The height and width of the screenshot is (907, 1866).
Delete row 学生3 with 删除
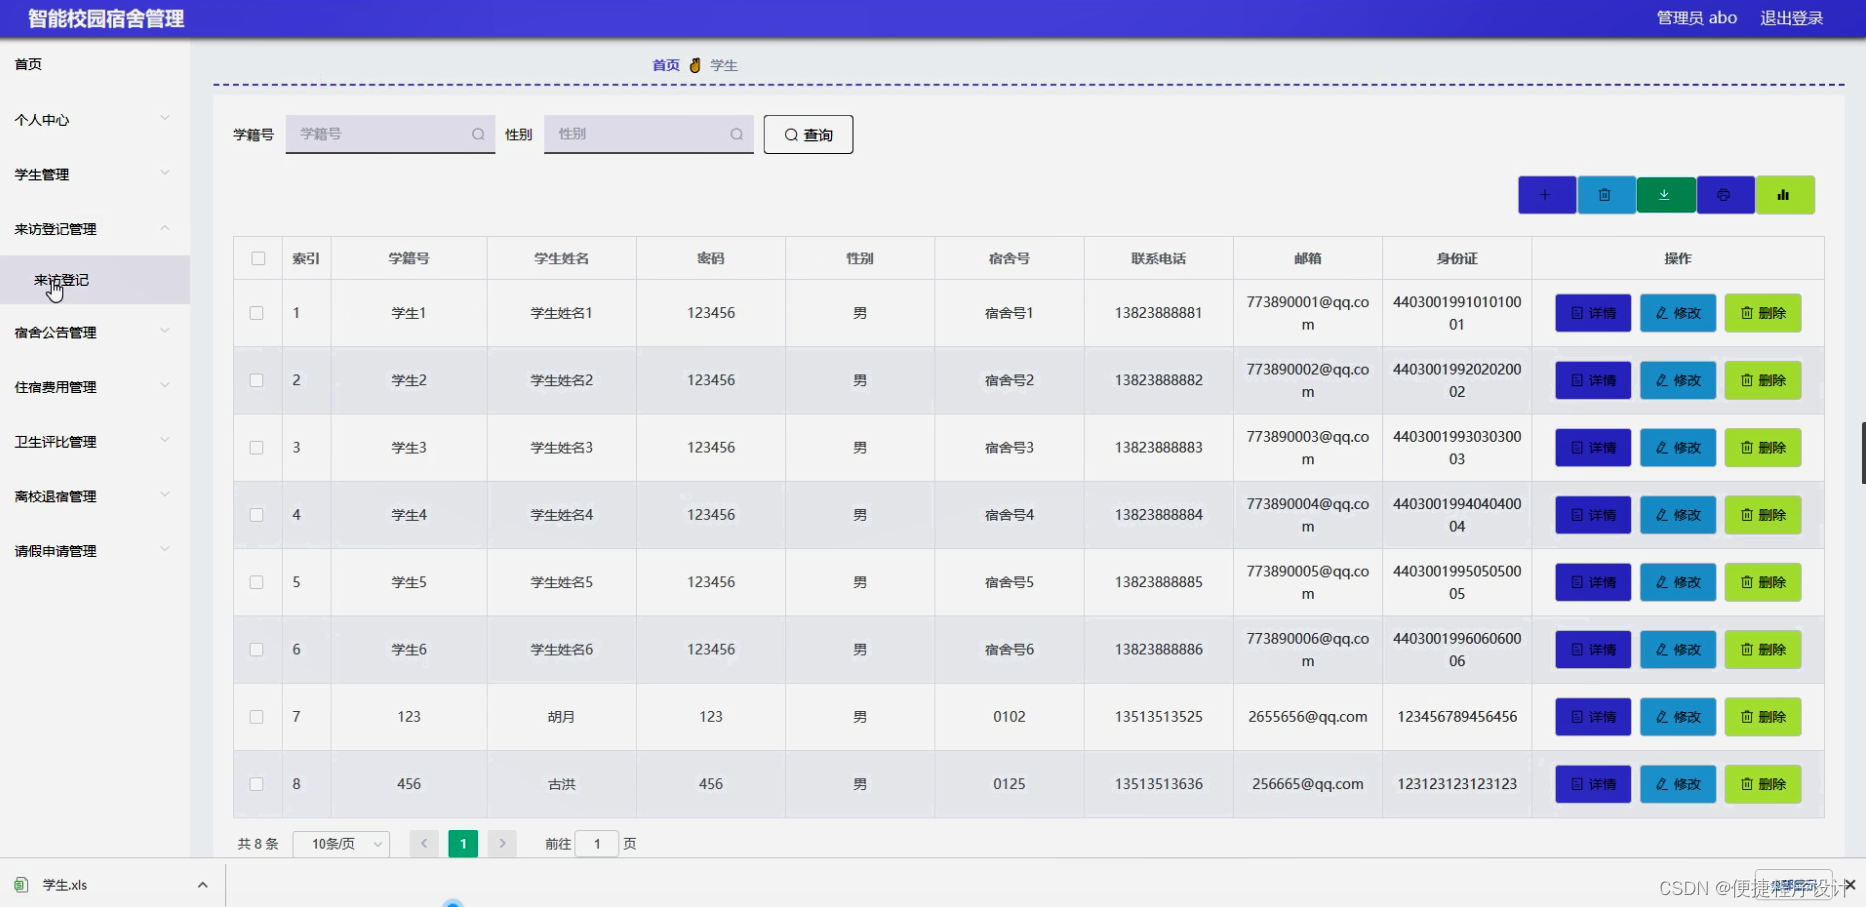coord(1763,447)
